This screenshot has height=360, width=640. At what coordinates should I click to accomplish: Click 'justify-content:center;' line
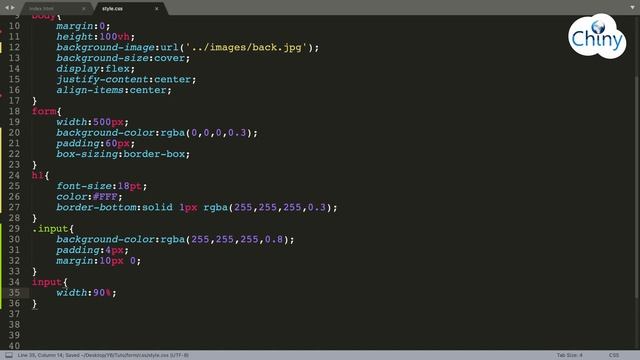[x=126, y=79]
